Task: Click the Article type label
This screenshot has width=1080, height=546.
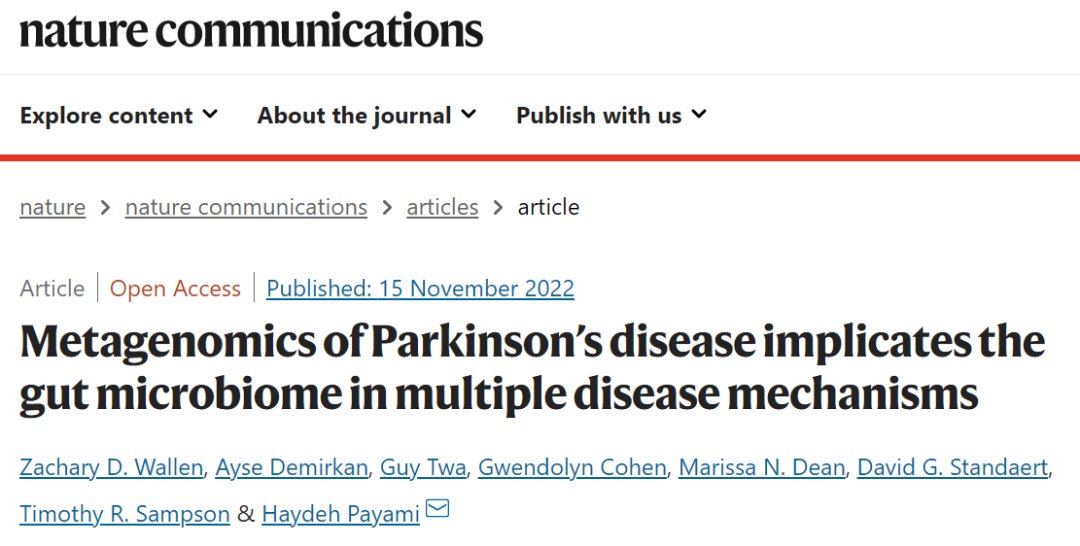Action: (52, 289)
